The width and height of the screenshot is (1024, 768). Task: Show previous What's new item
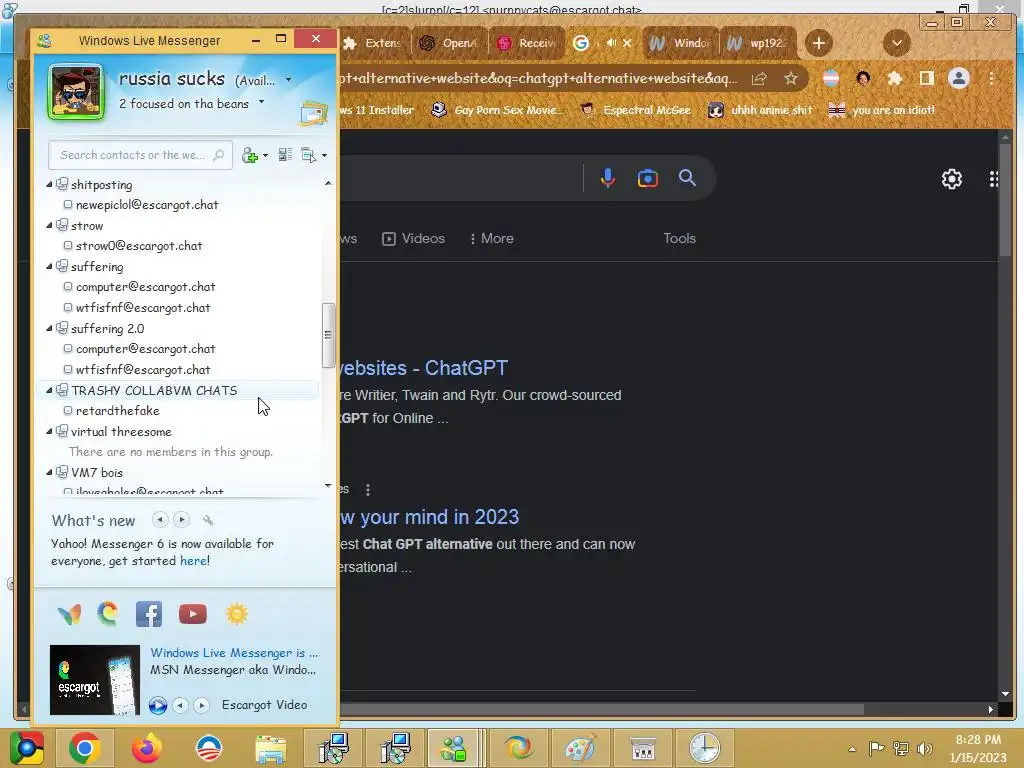(160, 520)
